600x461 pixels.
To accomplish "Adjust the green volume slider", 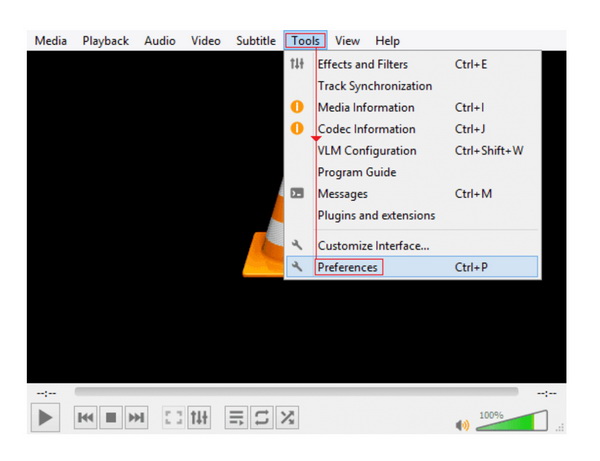I will tap(512, 421).
